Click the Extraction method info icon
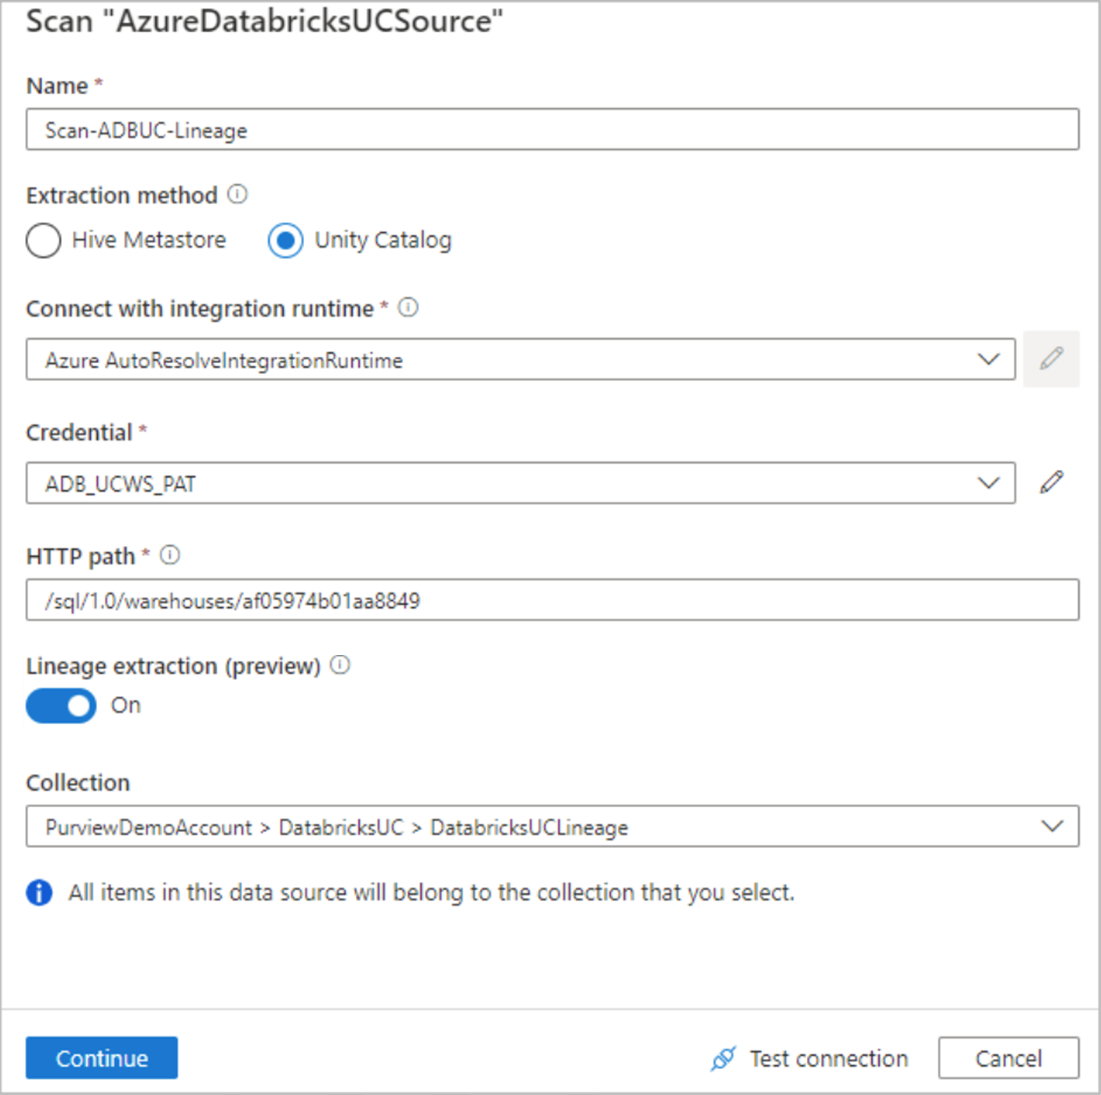 (237, 194)
